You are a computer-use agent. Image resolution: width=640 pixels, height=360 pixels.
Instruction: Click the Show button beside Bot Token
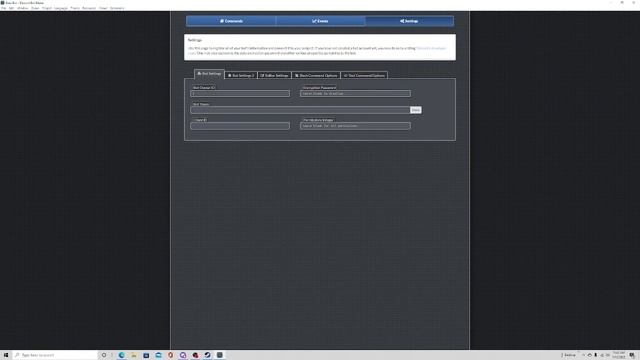click(416, 110)
